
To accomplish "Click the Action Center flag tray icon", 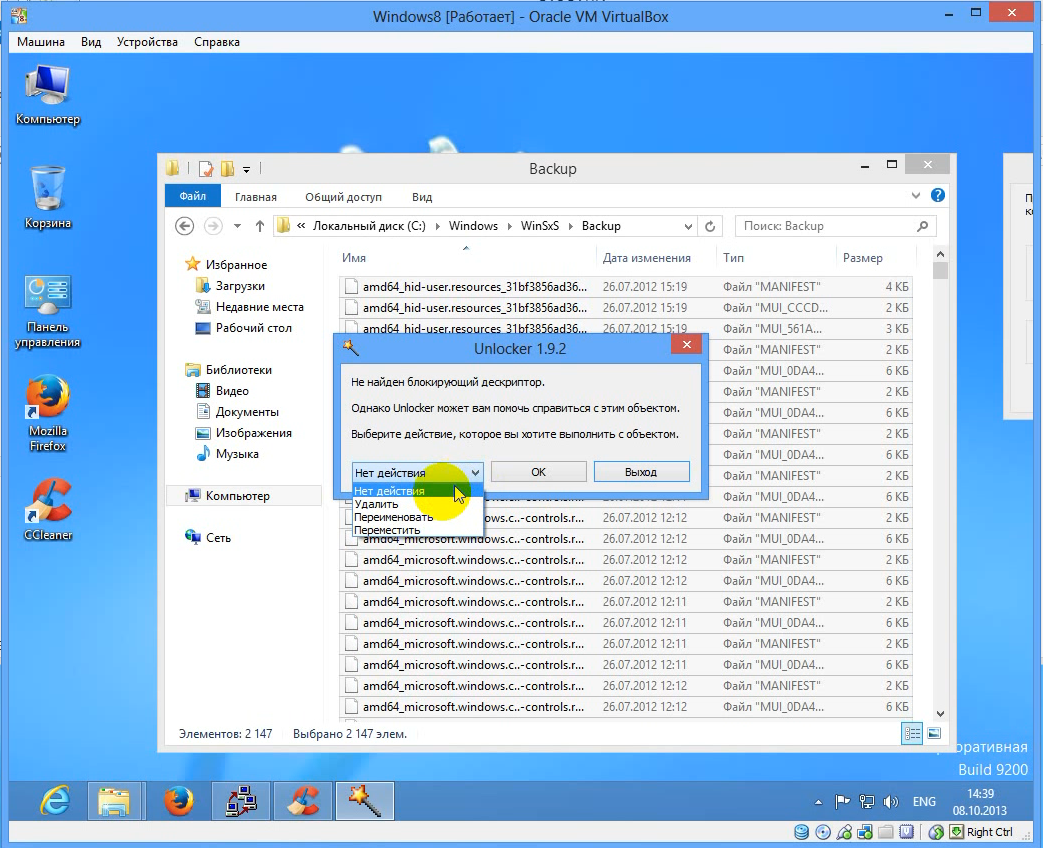I will click(x=843, y=801).
